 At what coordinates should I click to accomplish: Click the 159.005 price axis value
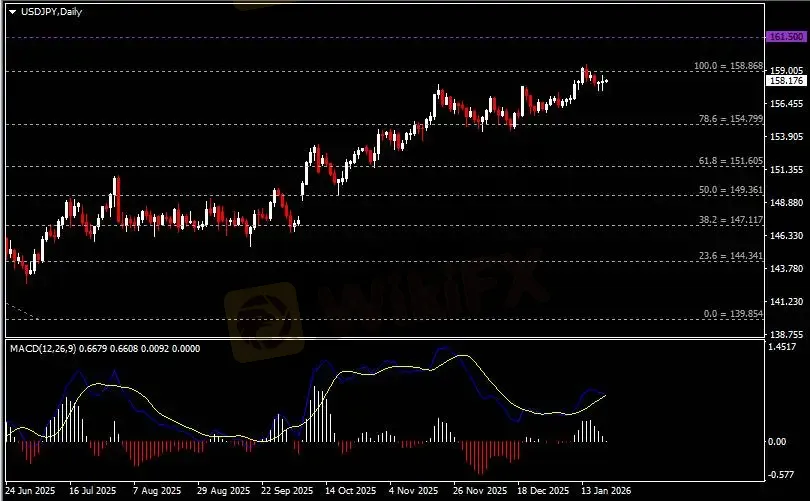click(x=787, y=70)
